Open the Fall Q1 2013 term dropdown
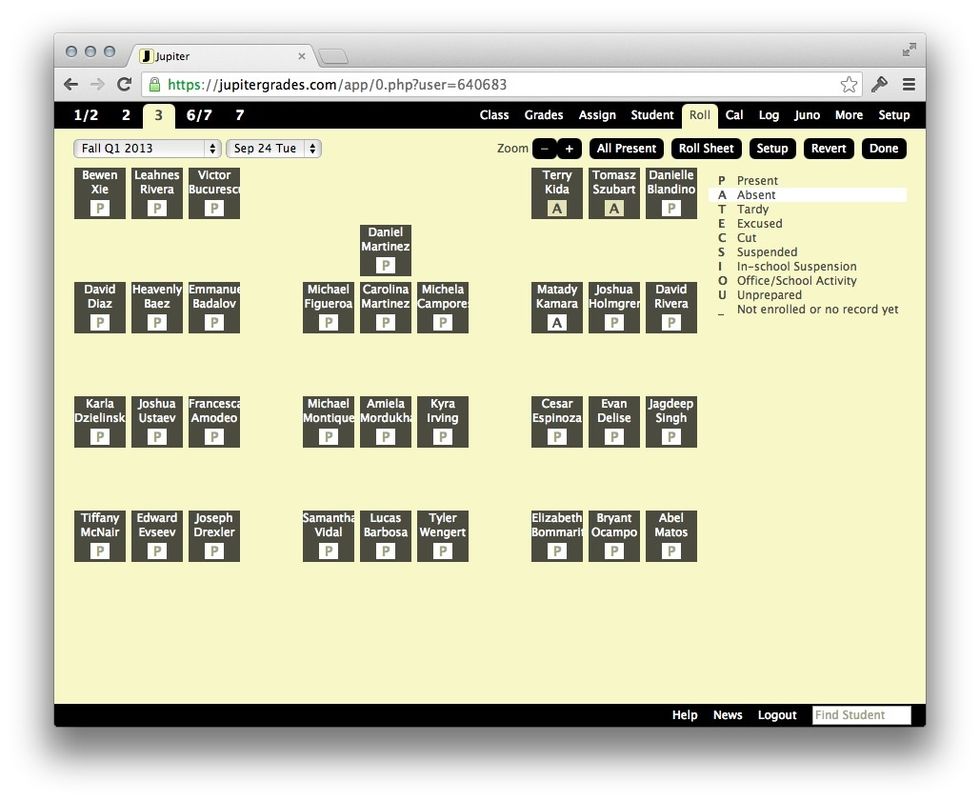 147,149
